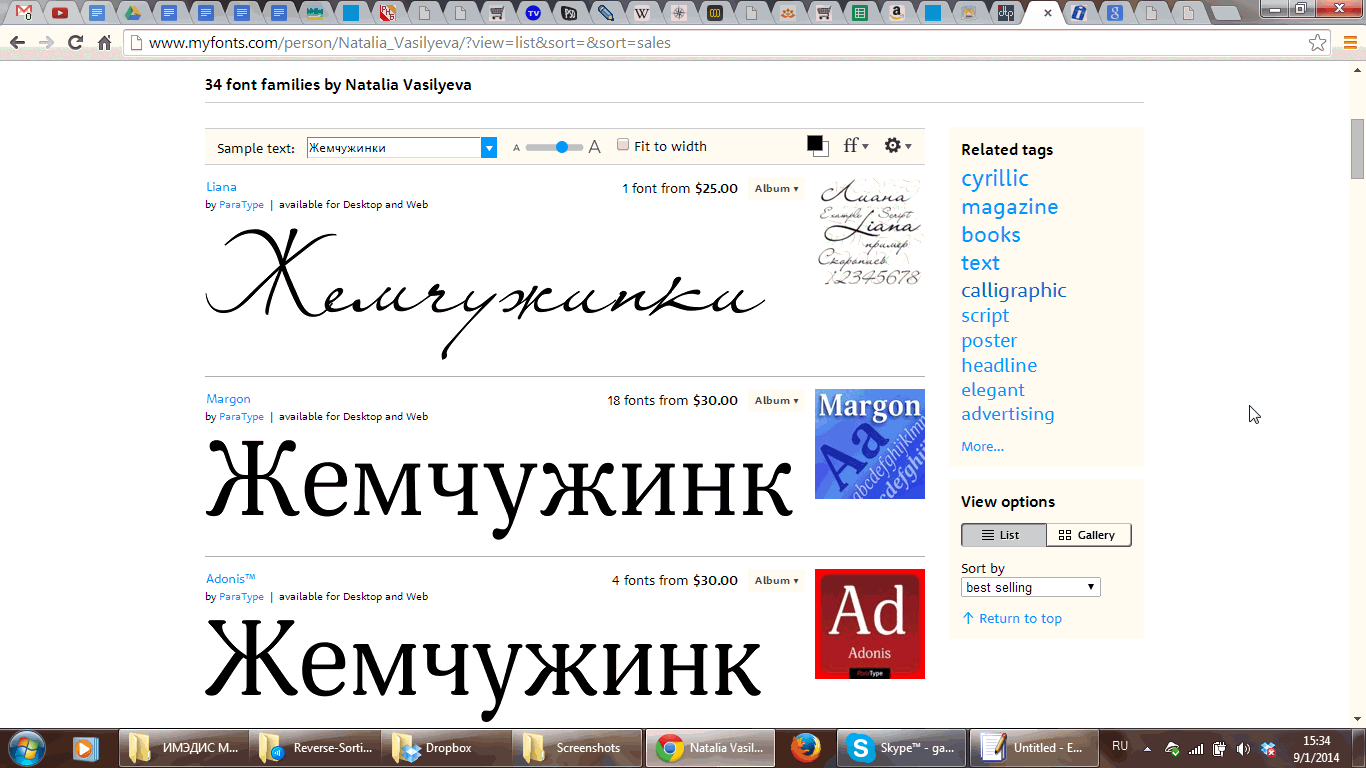This screenshot has height=768, width=1366.
Task: Click the Liana font poster thumbnail
Action: point(870,232)
